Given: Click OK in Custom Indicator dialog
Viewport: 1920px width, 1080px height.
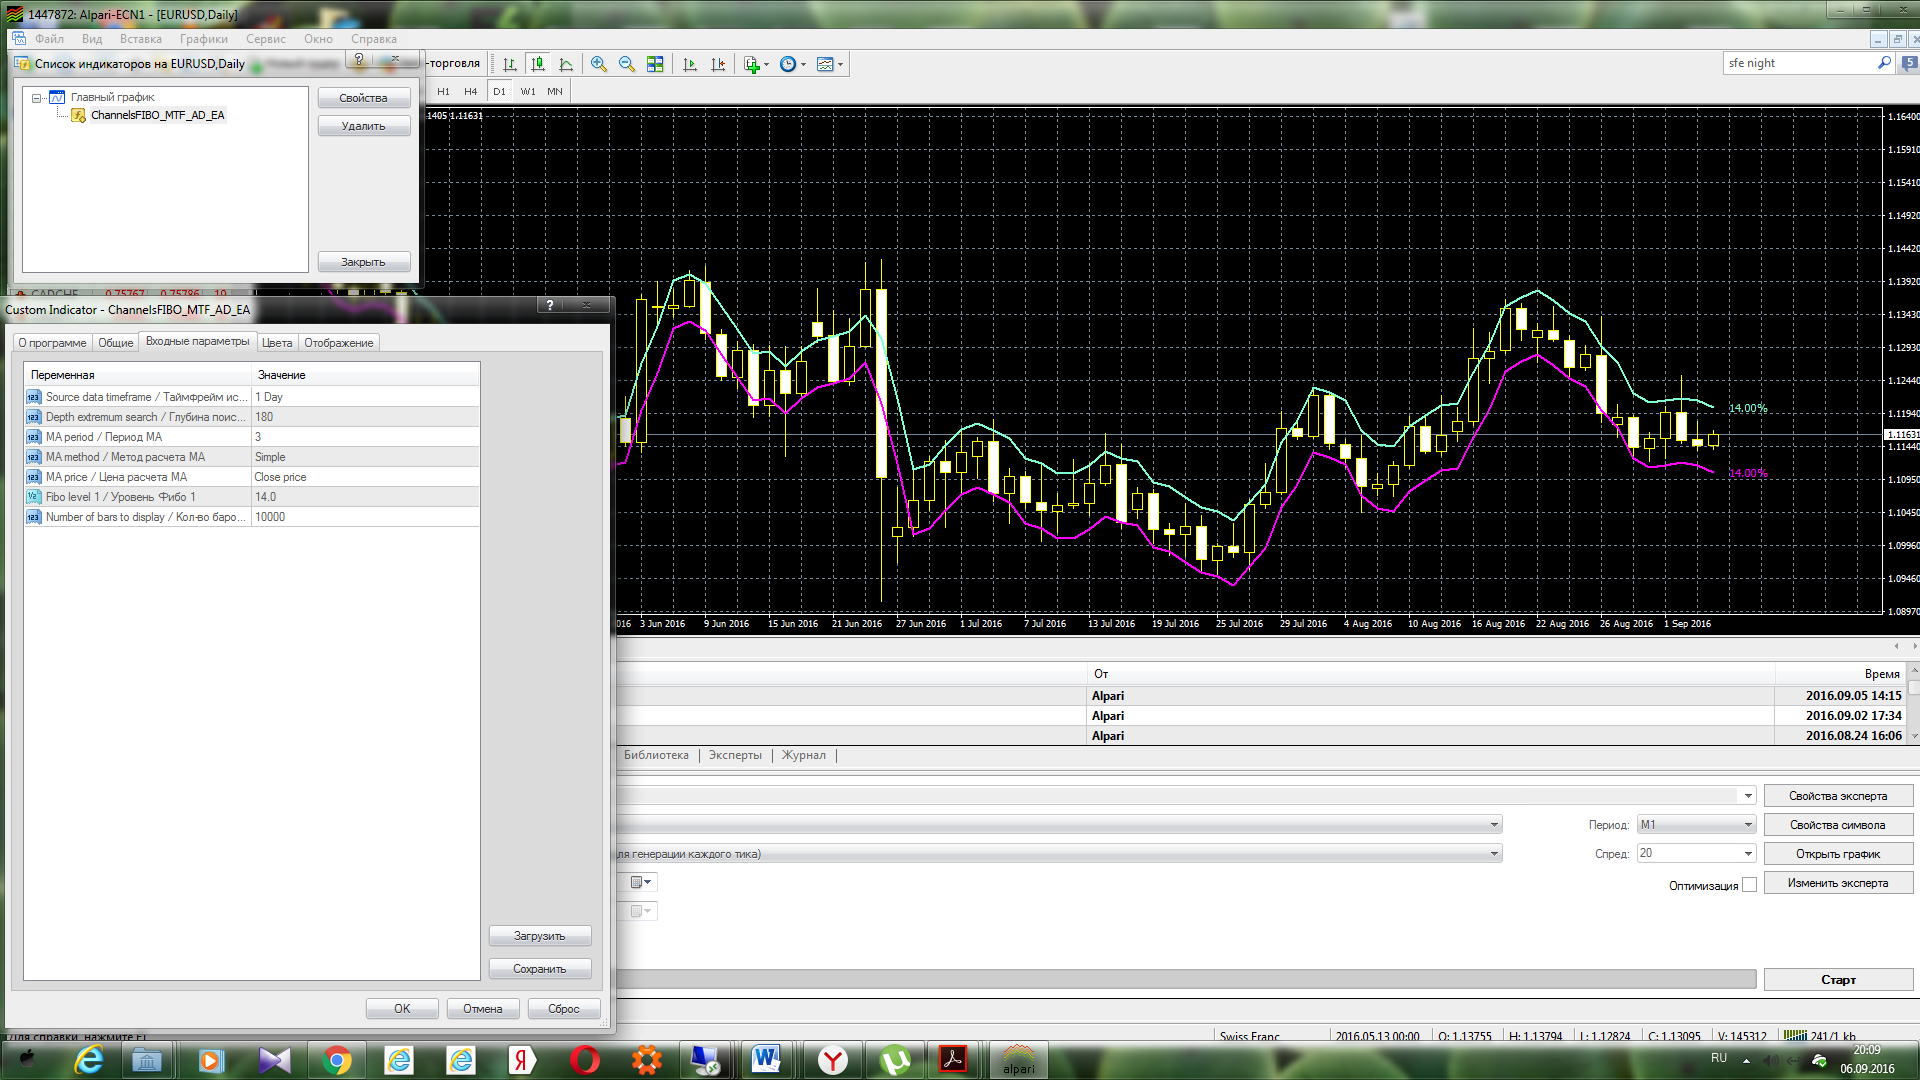Looking at the screenshot, I should click(x=402, y=1008).
